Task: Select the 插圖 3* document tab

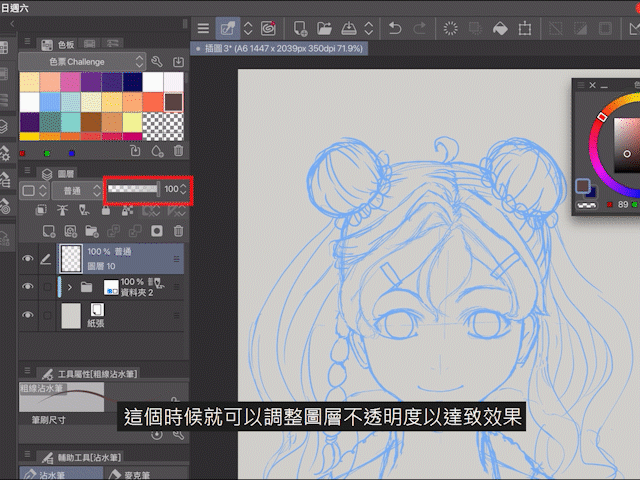Action: [280, 49]
